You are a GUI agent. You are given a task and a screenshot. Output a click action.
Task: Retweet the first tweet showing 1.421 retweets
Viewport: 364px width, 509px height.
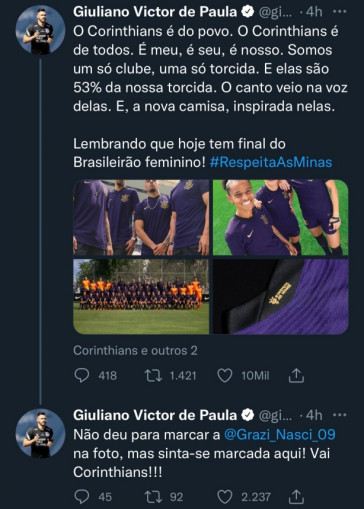tap(153, 376)
